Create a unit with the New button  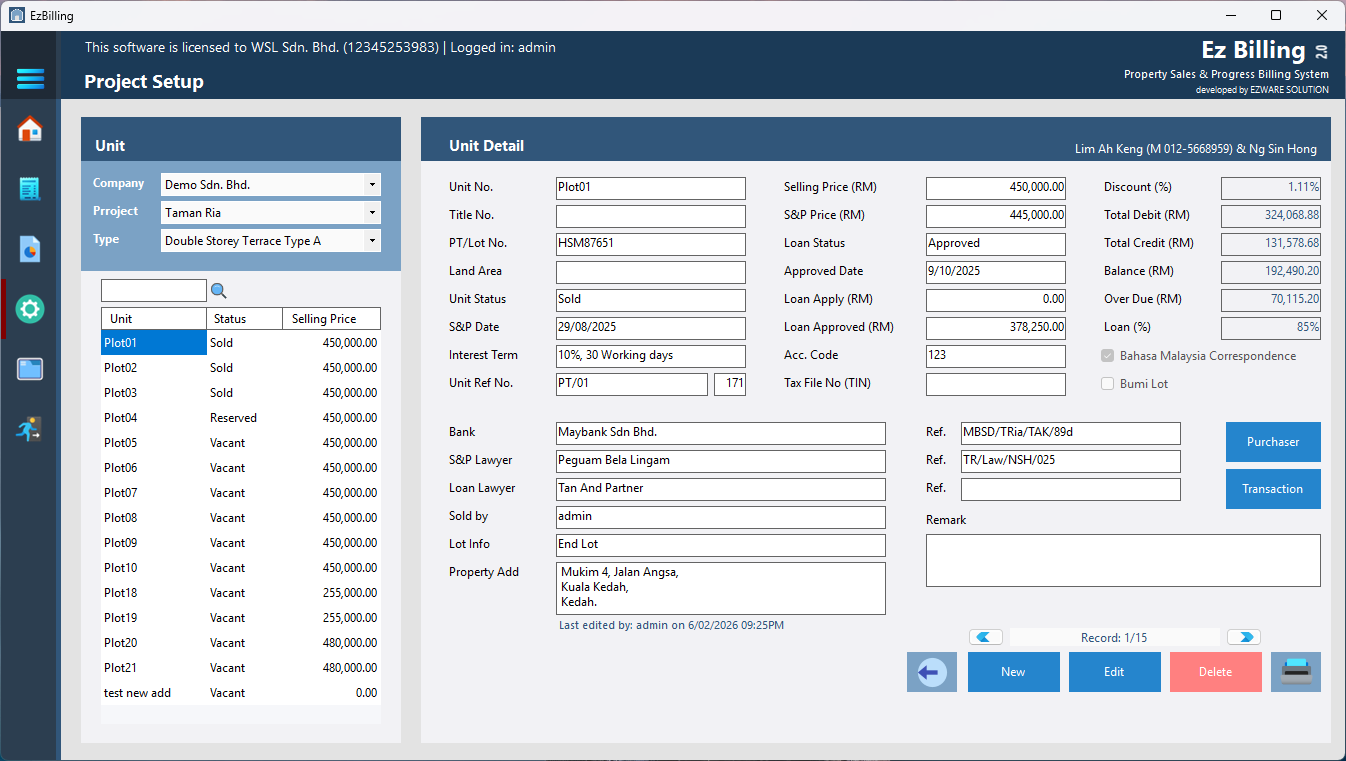(x=1013, y=672)
